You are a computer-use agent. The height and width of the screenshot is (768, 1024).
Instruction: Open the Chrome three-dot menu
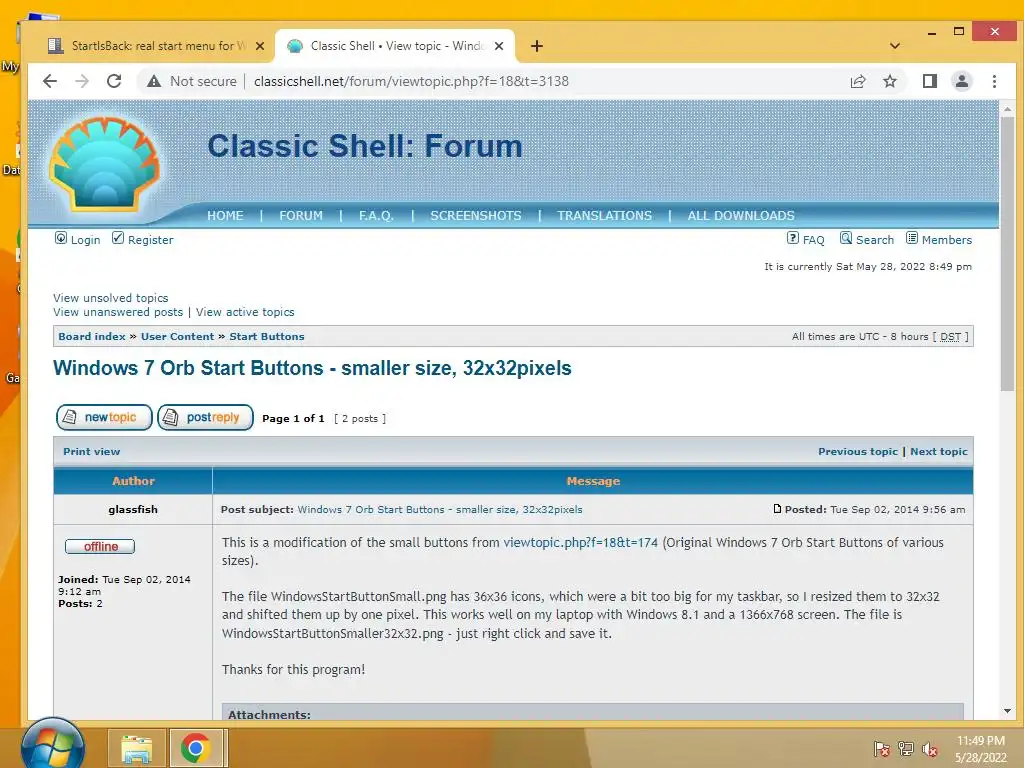coord(994,81)
